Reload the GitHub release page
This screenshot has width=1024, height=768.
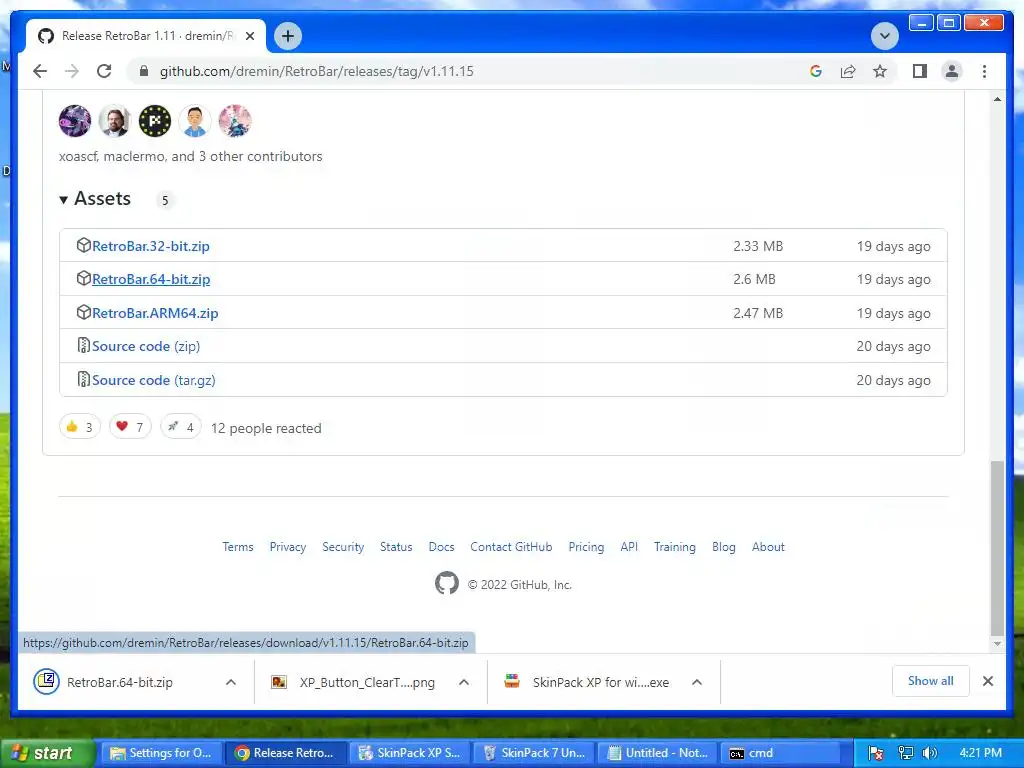[104, 71]
